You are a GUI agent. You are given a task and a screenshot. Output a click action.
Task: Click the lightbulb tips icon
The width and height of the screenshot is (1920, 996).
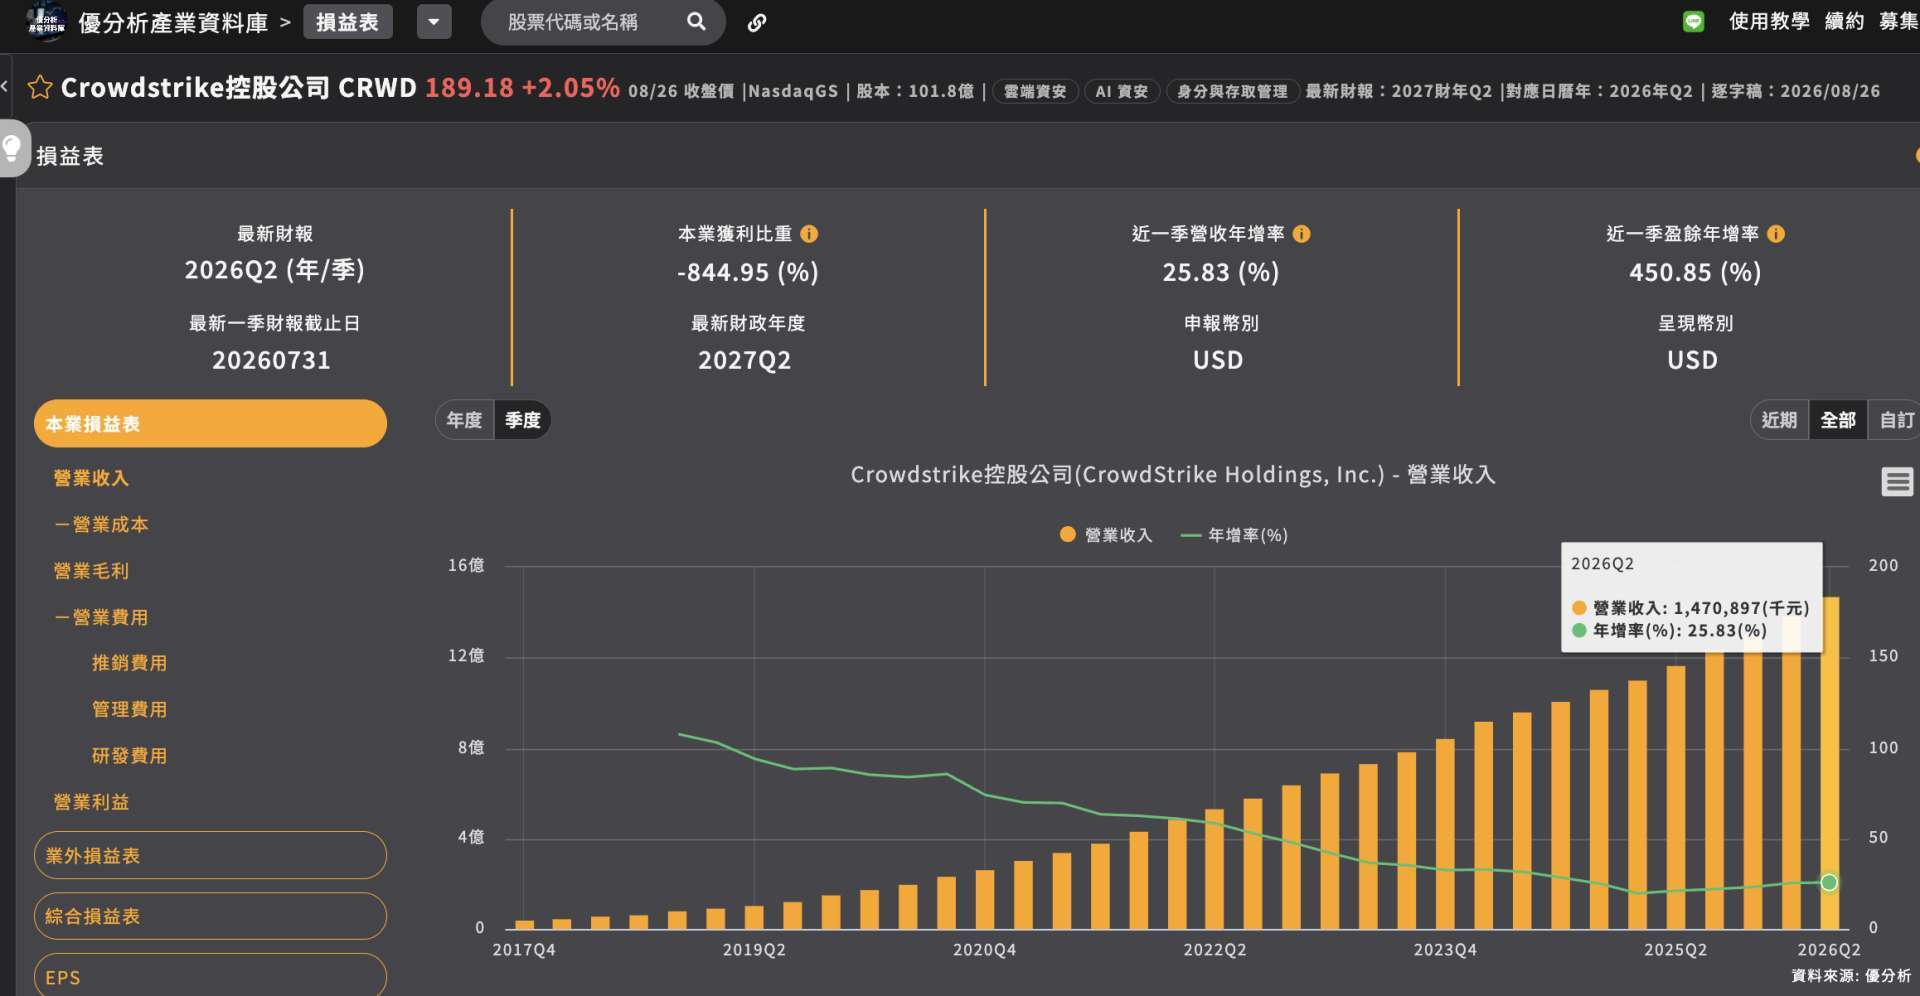[x=13, y=148]
